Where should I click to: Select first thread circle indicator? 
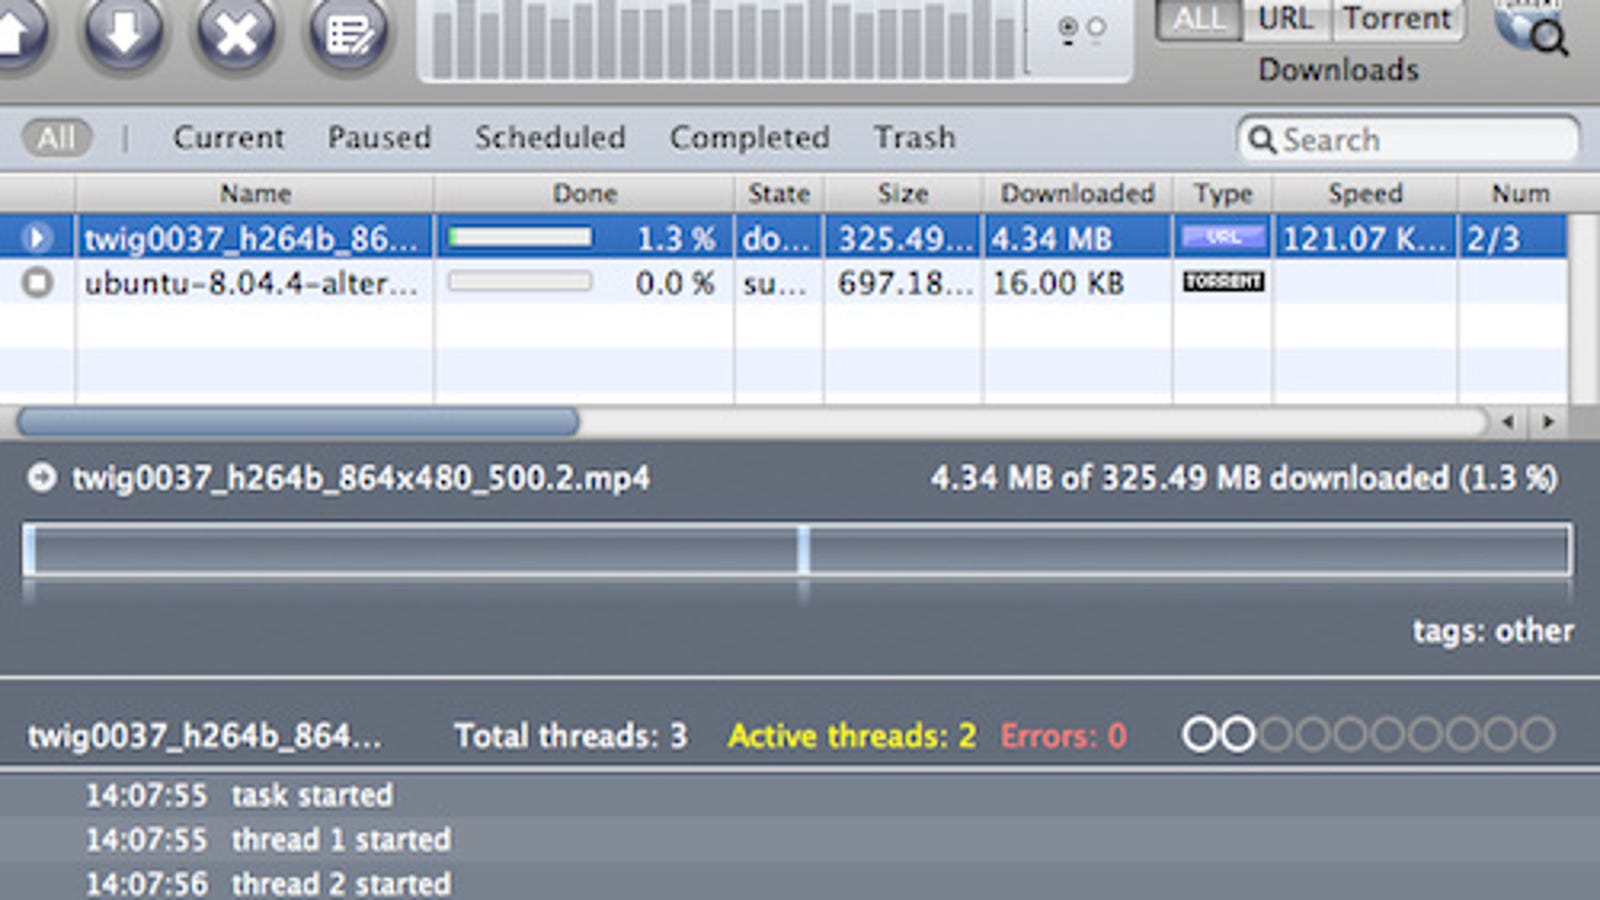coord(1200,734)
